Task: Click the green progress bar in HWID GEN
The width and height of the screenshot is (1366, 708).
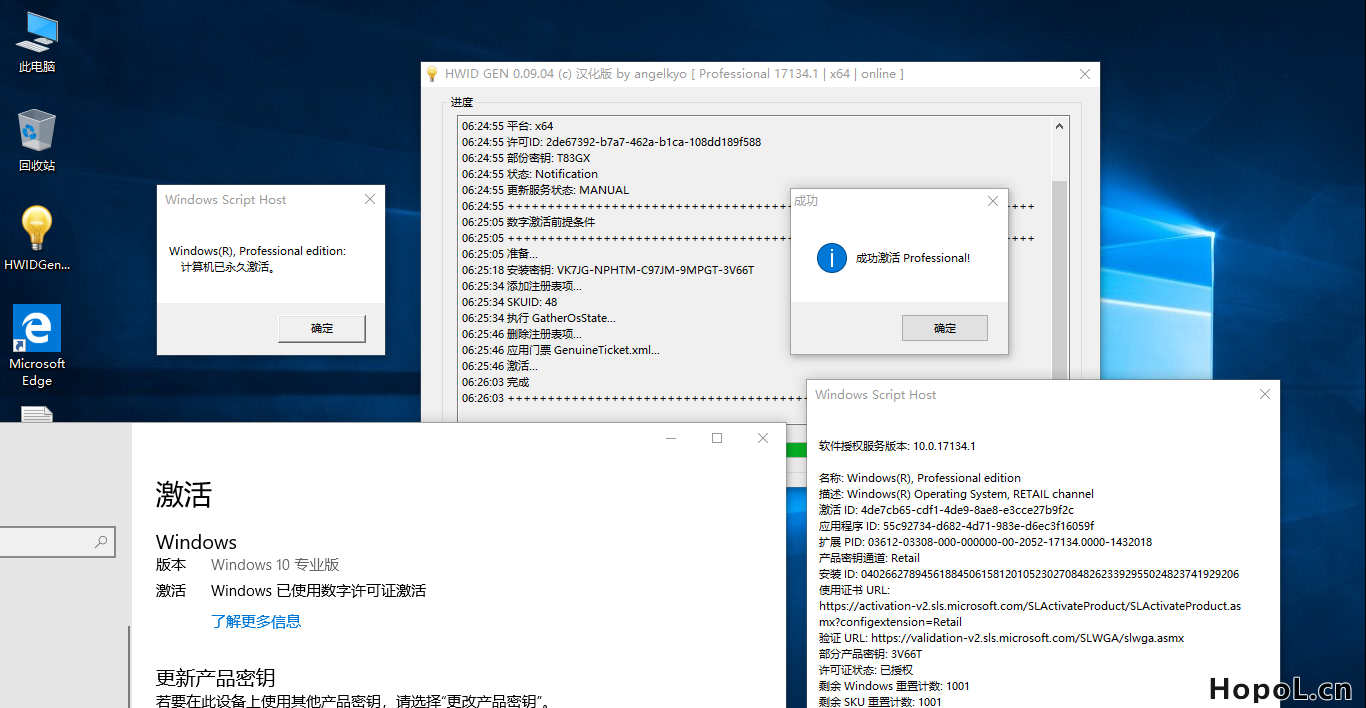Action: (796, 450)
